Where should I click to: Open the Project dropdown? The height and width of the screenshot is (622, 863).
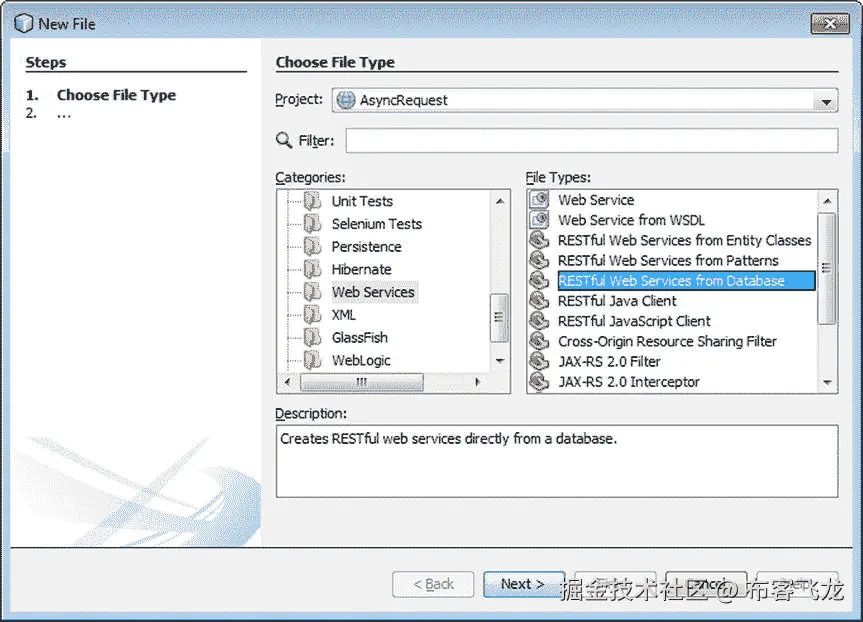[827, 100]
